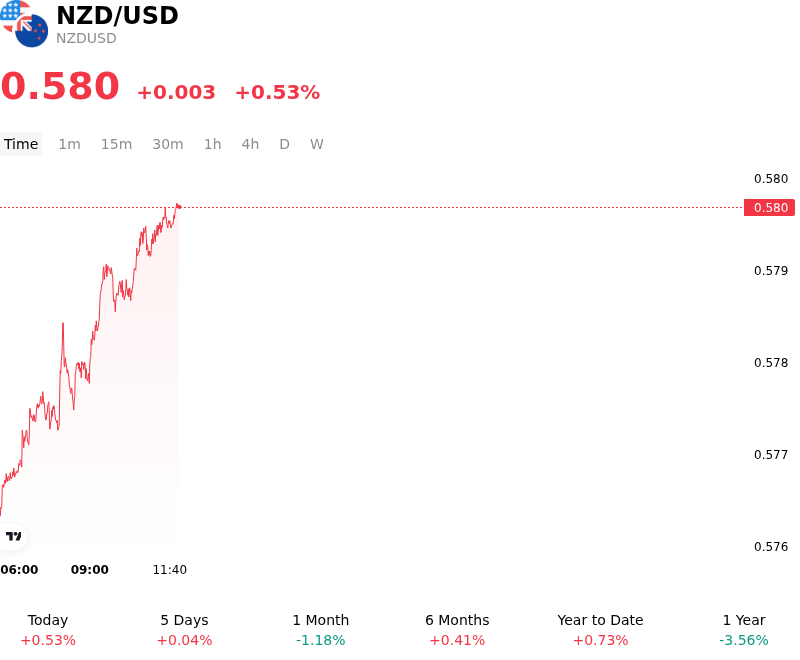The image size is (800, 660).
Task: Switch to the 15m interval
Action: (116, 144)
